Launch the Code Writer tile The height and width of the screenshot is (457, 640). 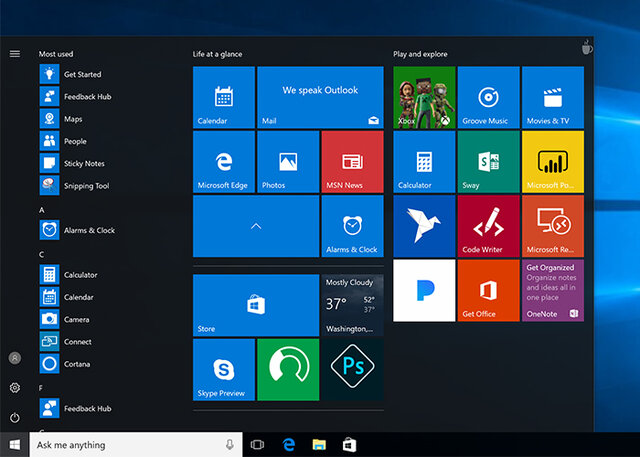pyautogui.click(x=489, y=226)
